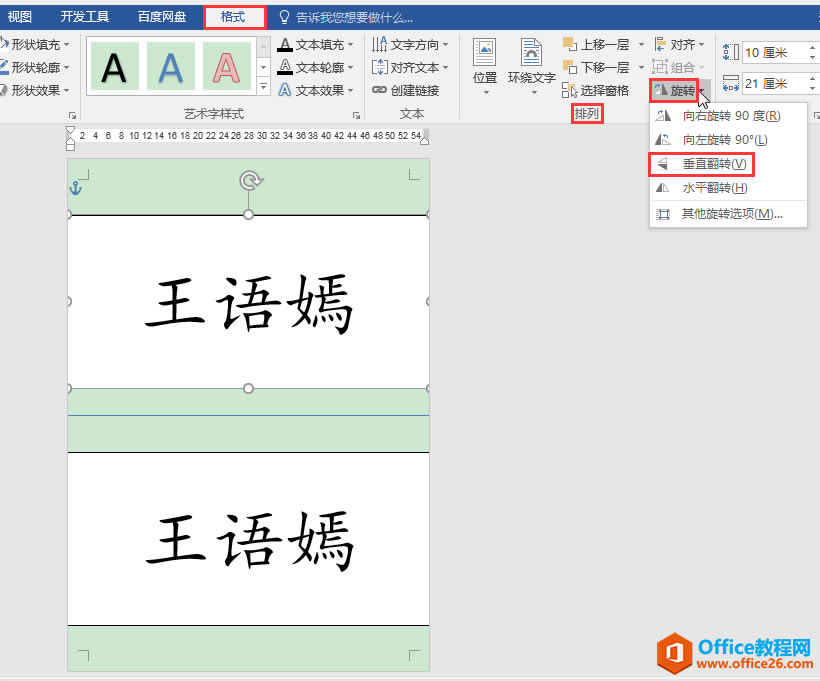Viewport: 820px width, 681px height.
Task: Click the height field showing 10 厘米
Action: click(x=775, y=52)
